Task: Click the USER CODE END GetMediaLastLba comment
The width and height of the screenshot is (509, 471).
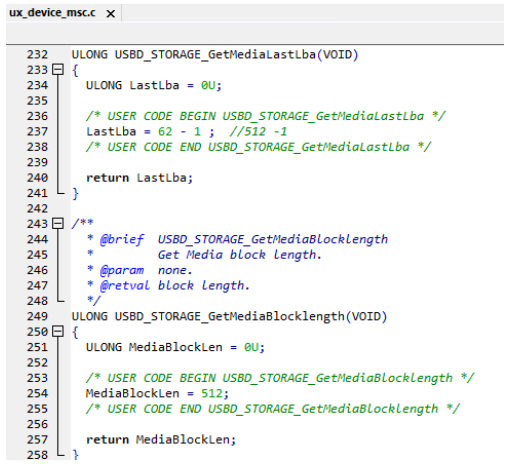Action: tap(258, 147)
